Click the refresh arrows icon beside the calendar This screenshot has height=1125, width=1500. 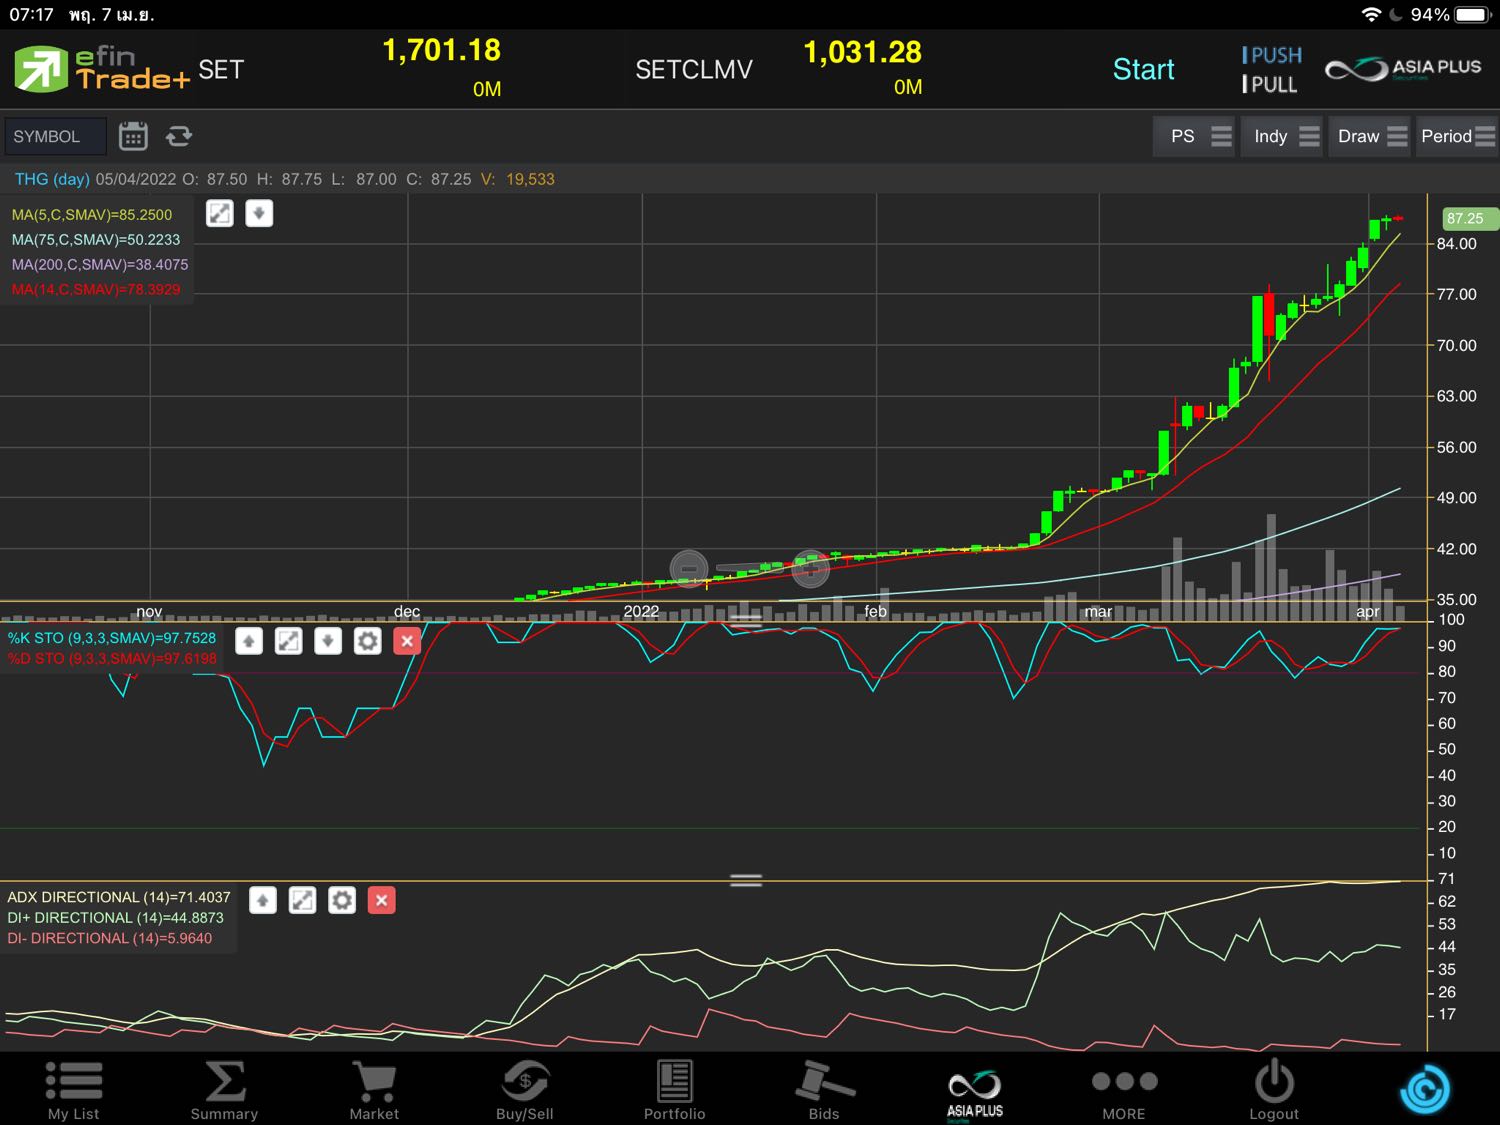[x=179, y=136]
